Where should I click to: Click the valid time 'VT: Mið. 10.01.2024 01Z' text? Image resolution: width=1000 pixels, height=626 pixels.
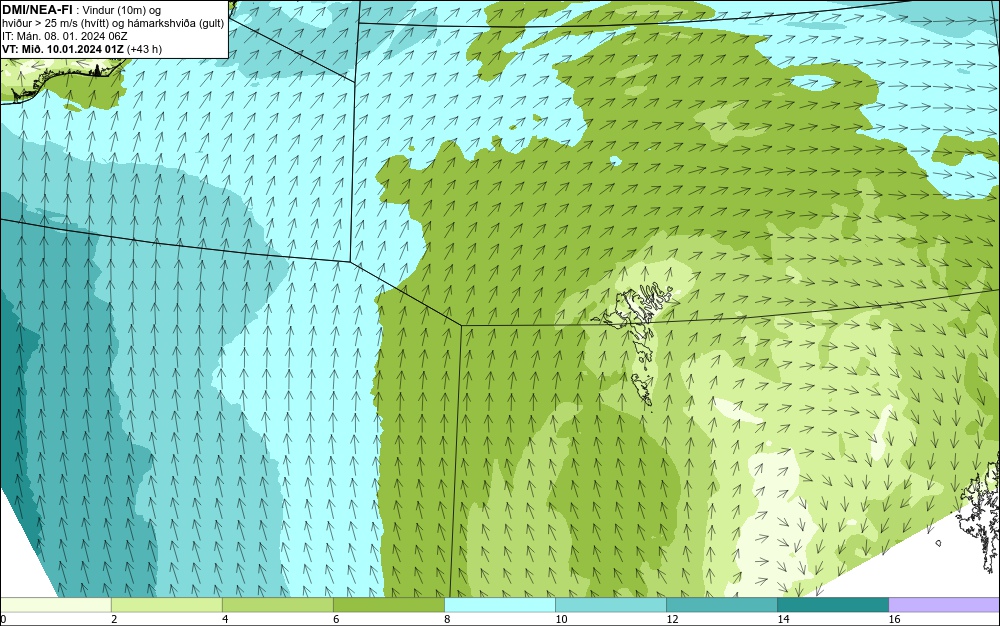coord(63,49)
